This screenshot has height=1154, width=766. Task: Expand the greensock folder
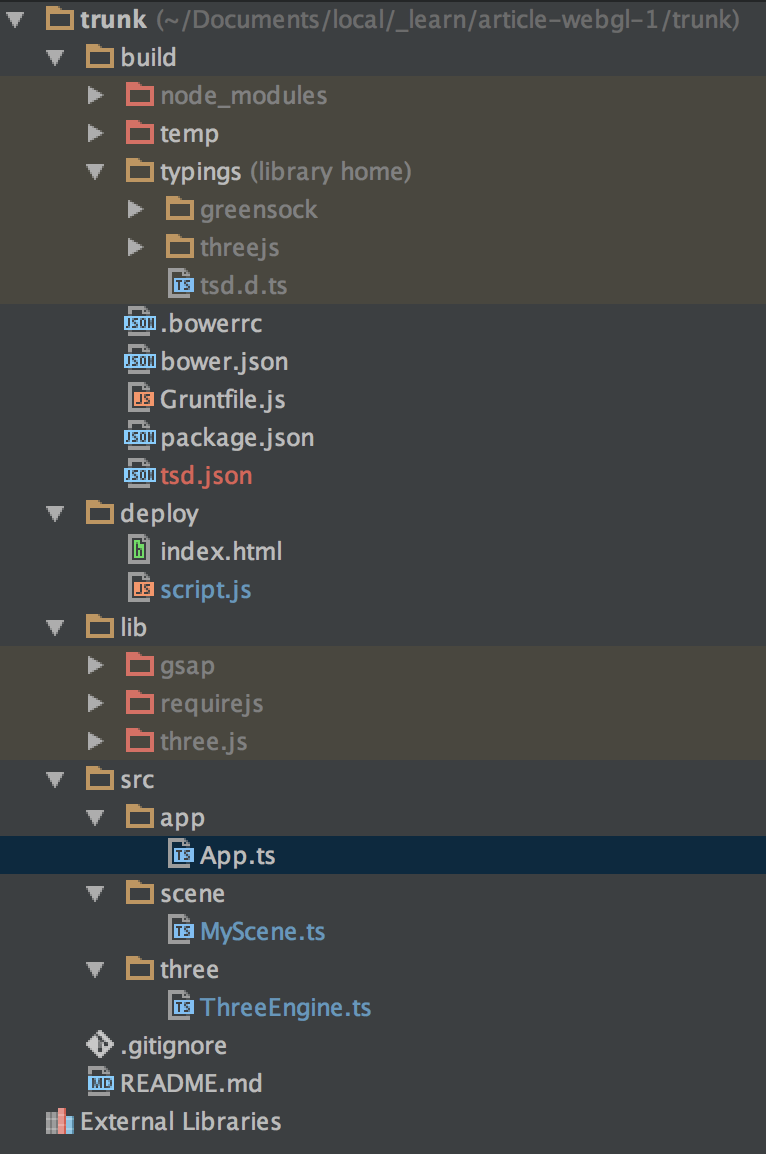(136, 209)
